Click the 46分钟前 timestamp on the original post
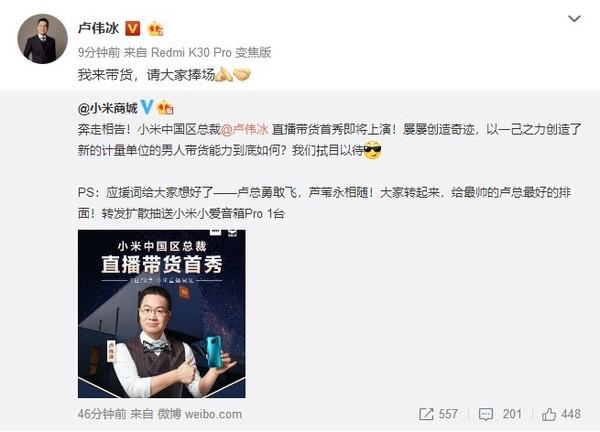Image resolution: width=600 pixels, height=432 pixels. point(102,414)
